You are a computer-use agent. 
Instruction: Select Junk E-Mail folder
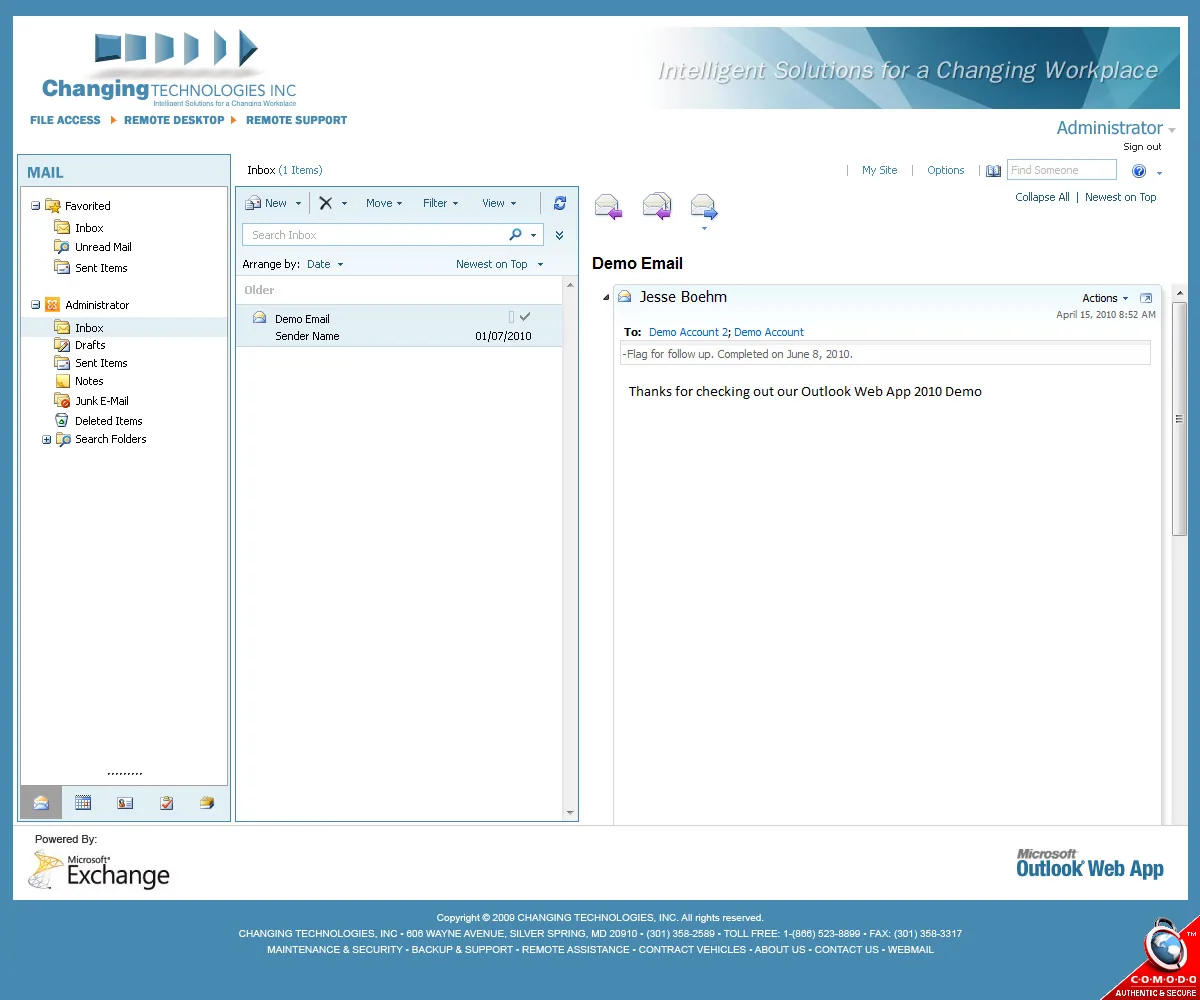pyautogui.click(x=101, y=401)
